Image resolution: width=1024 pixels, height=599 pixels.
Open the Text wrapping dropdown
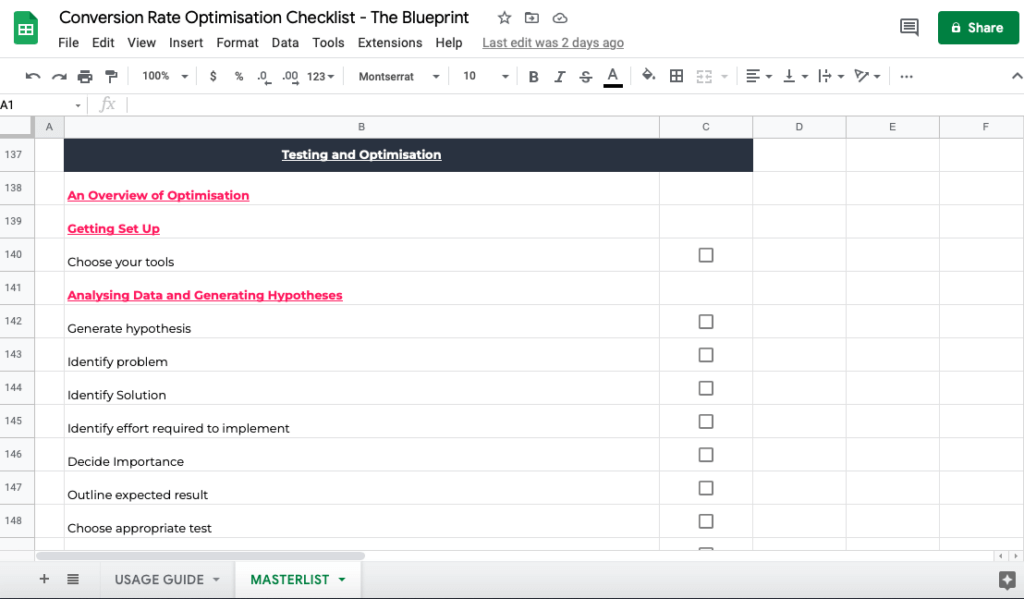831,76
